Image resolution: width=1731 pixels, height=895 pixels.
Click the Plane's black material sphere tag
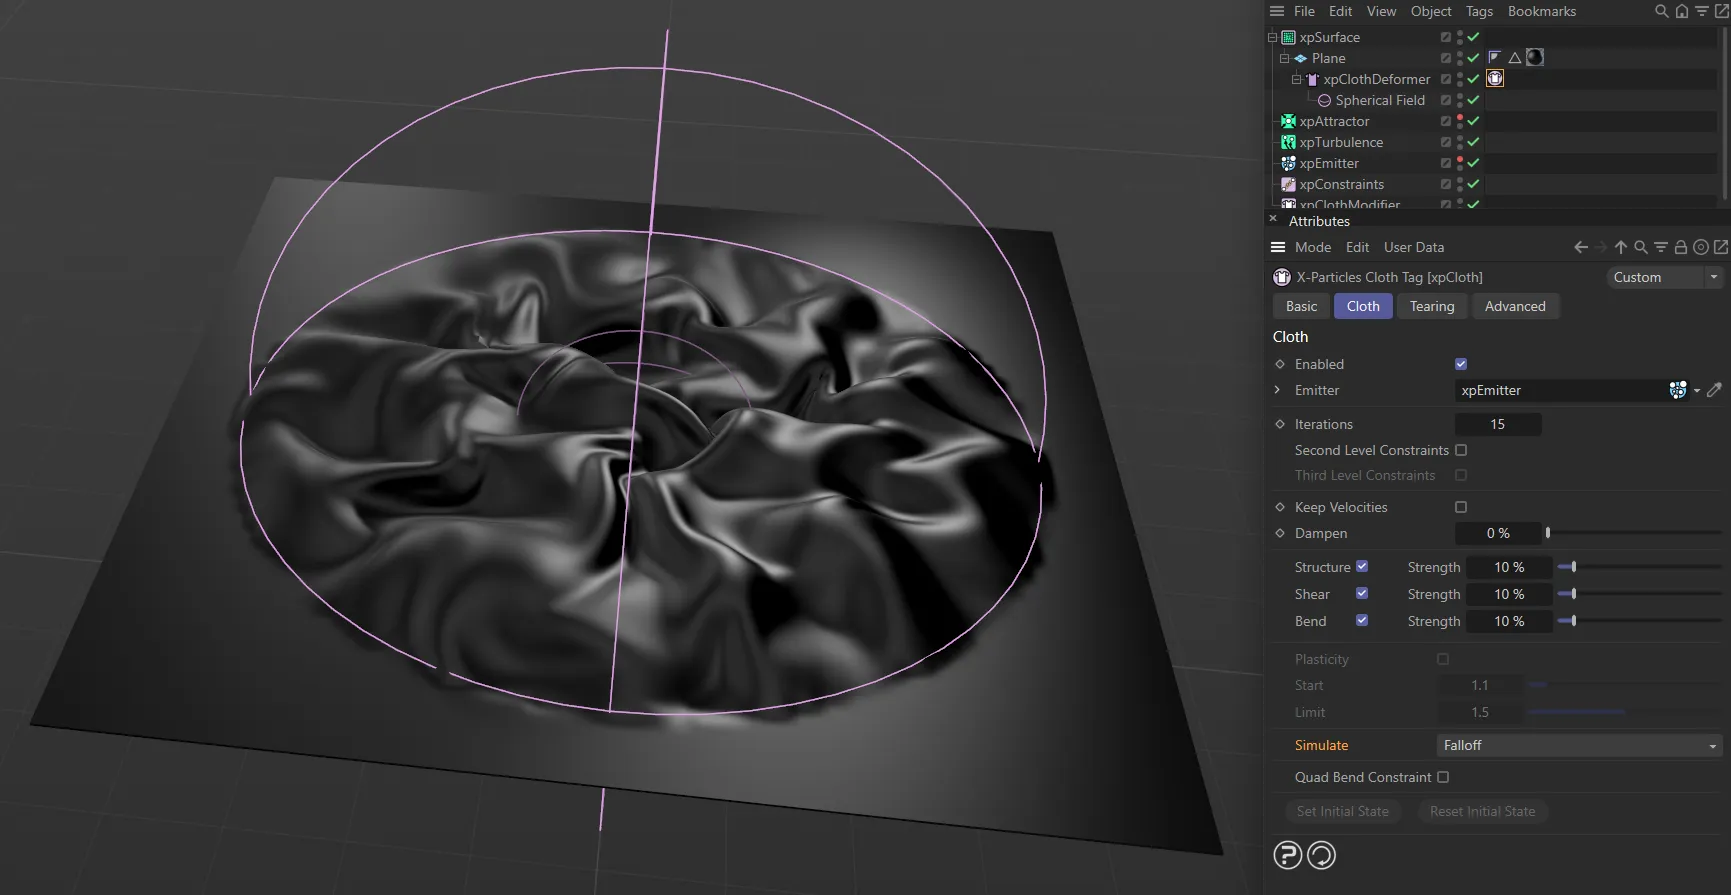pos(1535,57)
